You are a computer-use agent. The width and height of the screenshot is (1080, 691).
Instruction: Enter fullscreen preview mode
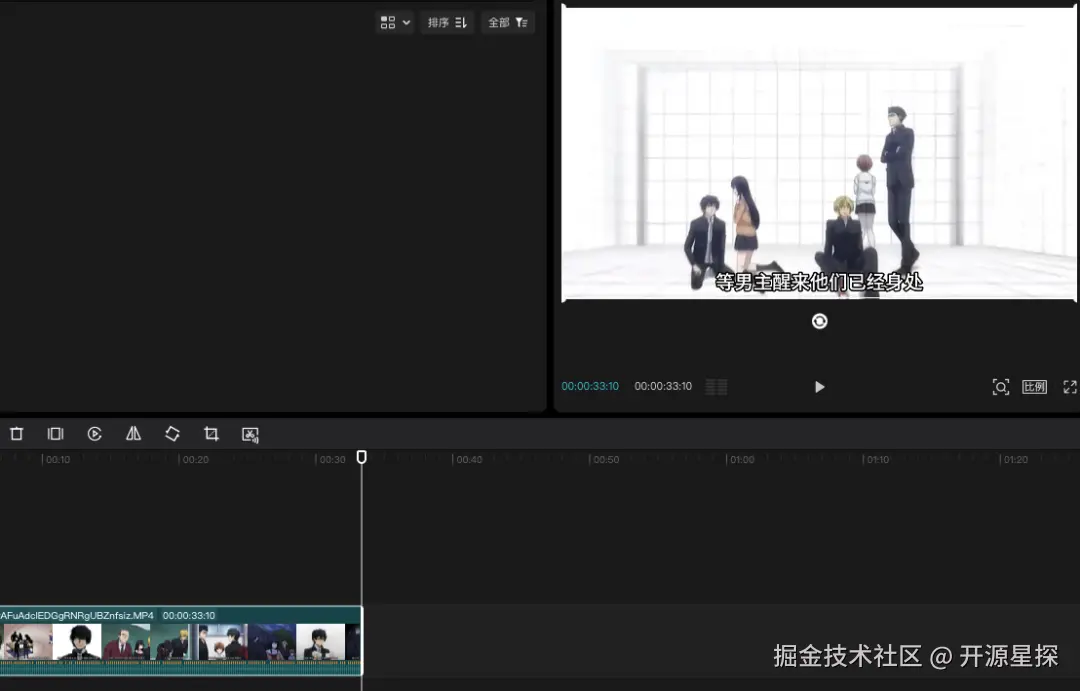click(x=1070, y=387)
